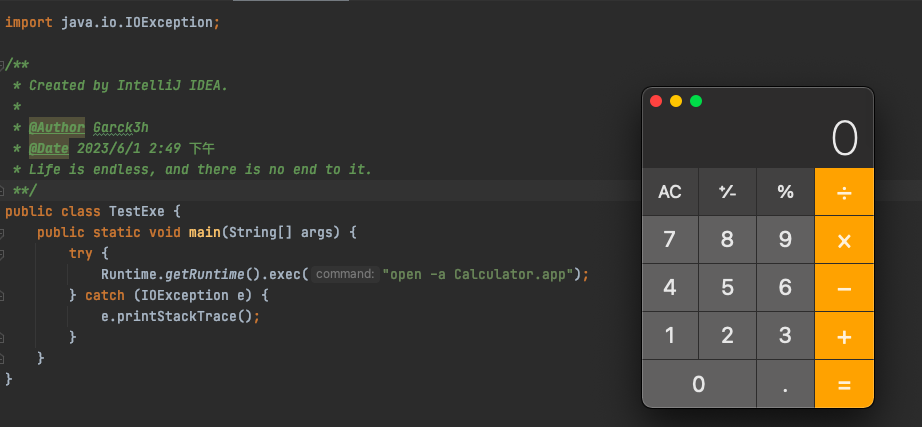Click "Created by IntelliJ IDEA." comment

pyautogui.click(x=128, y=85)
